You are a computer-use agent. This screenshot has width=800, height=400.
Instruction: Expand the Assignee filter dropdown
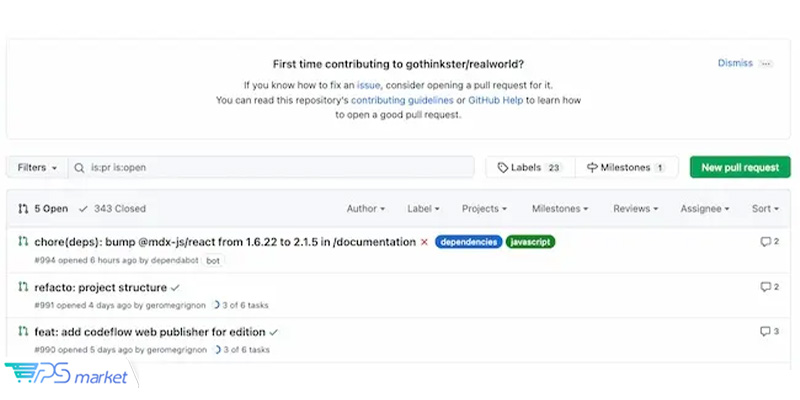tap(705, 209)
